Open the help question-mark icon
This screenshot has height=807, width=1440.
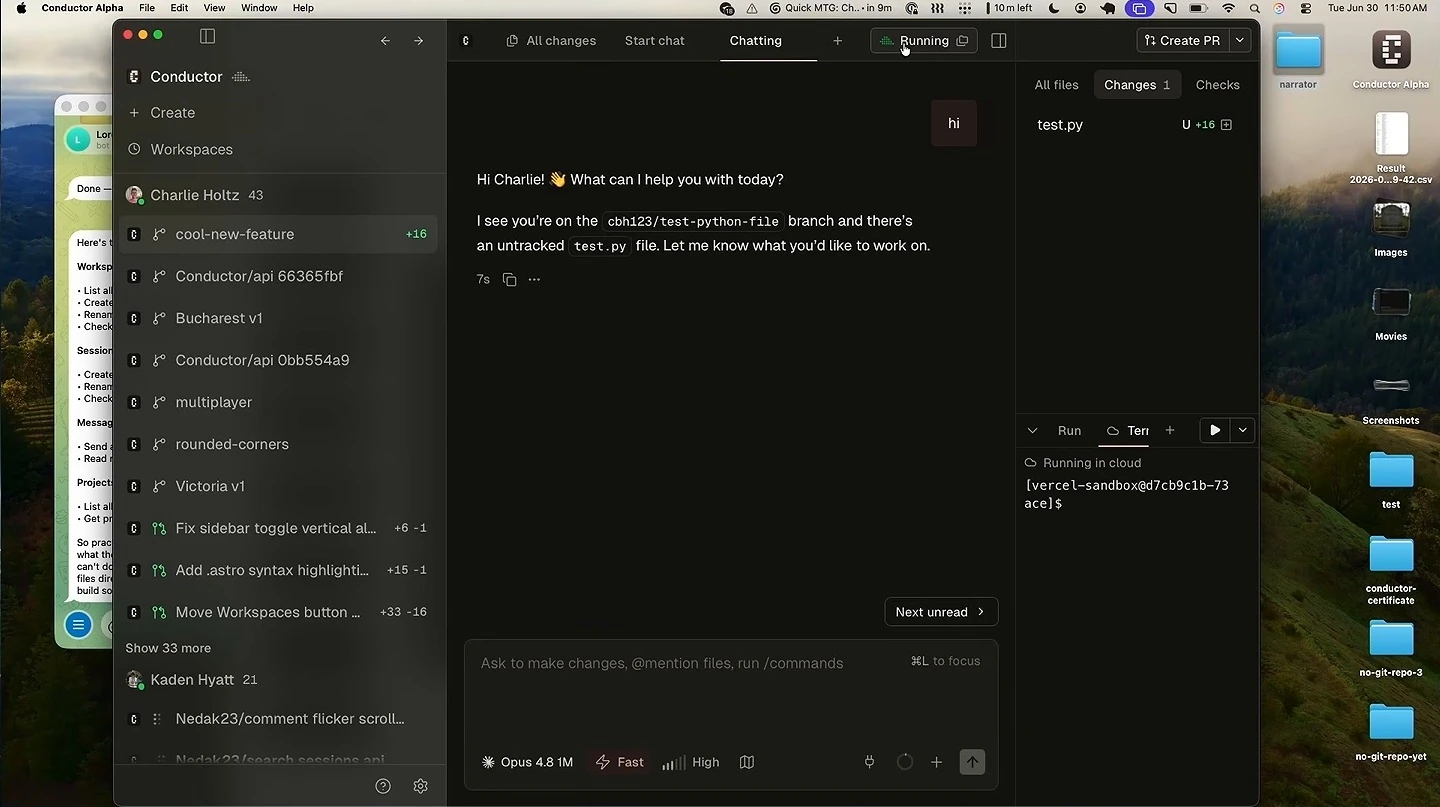click(x=383, y=786)
